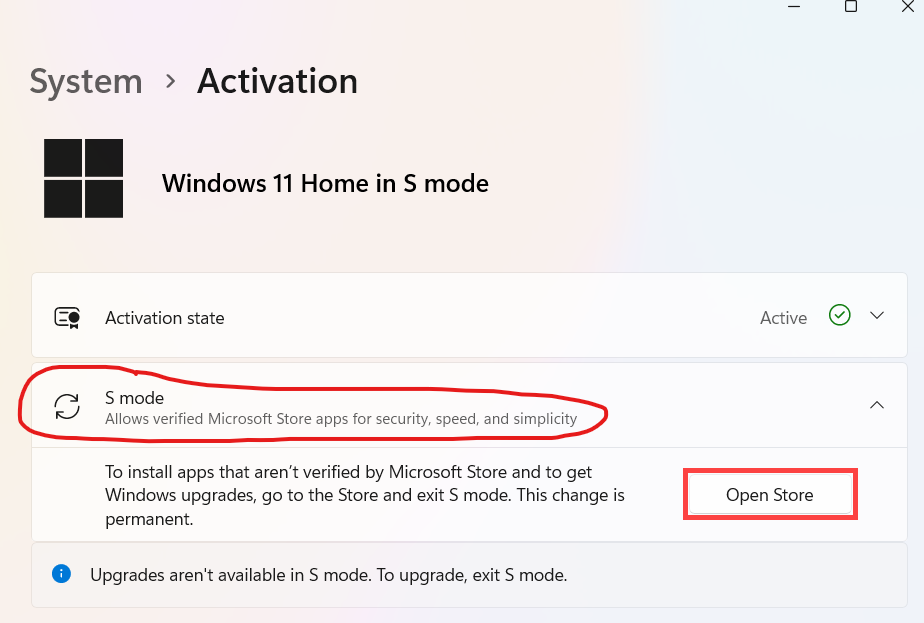Collapse the S mode section chevron

(877, 405)
